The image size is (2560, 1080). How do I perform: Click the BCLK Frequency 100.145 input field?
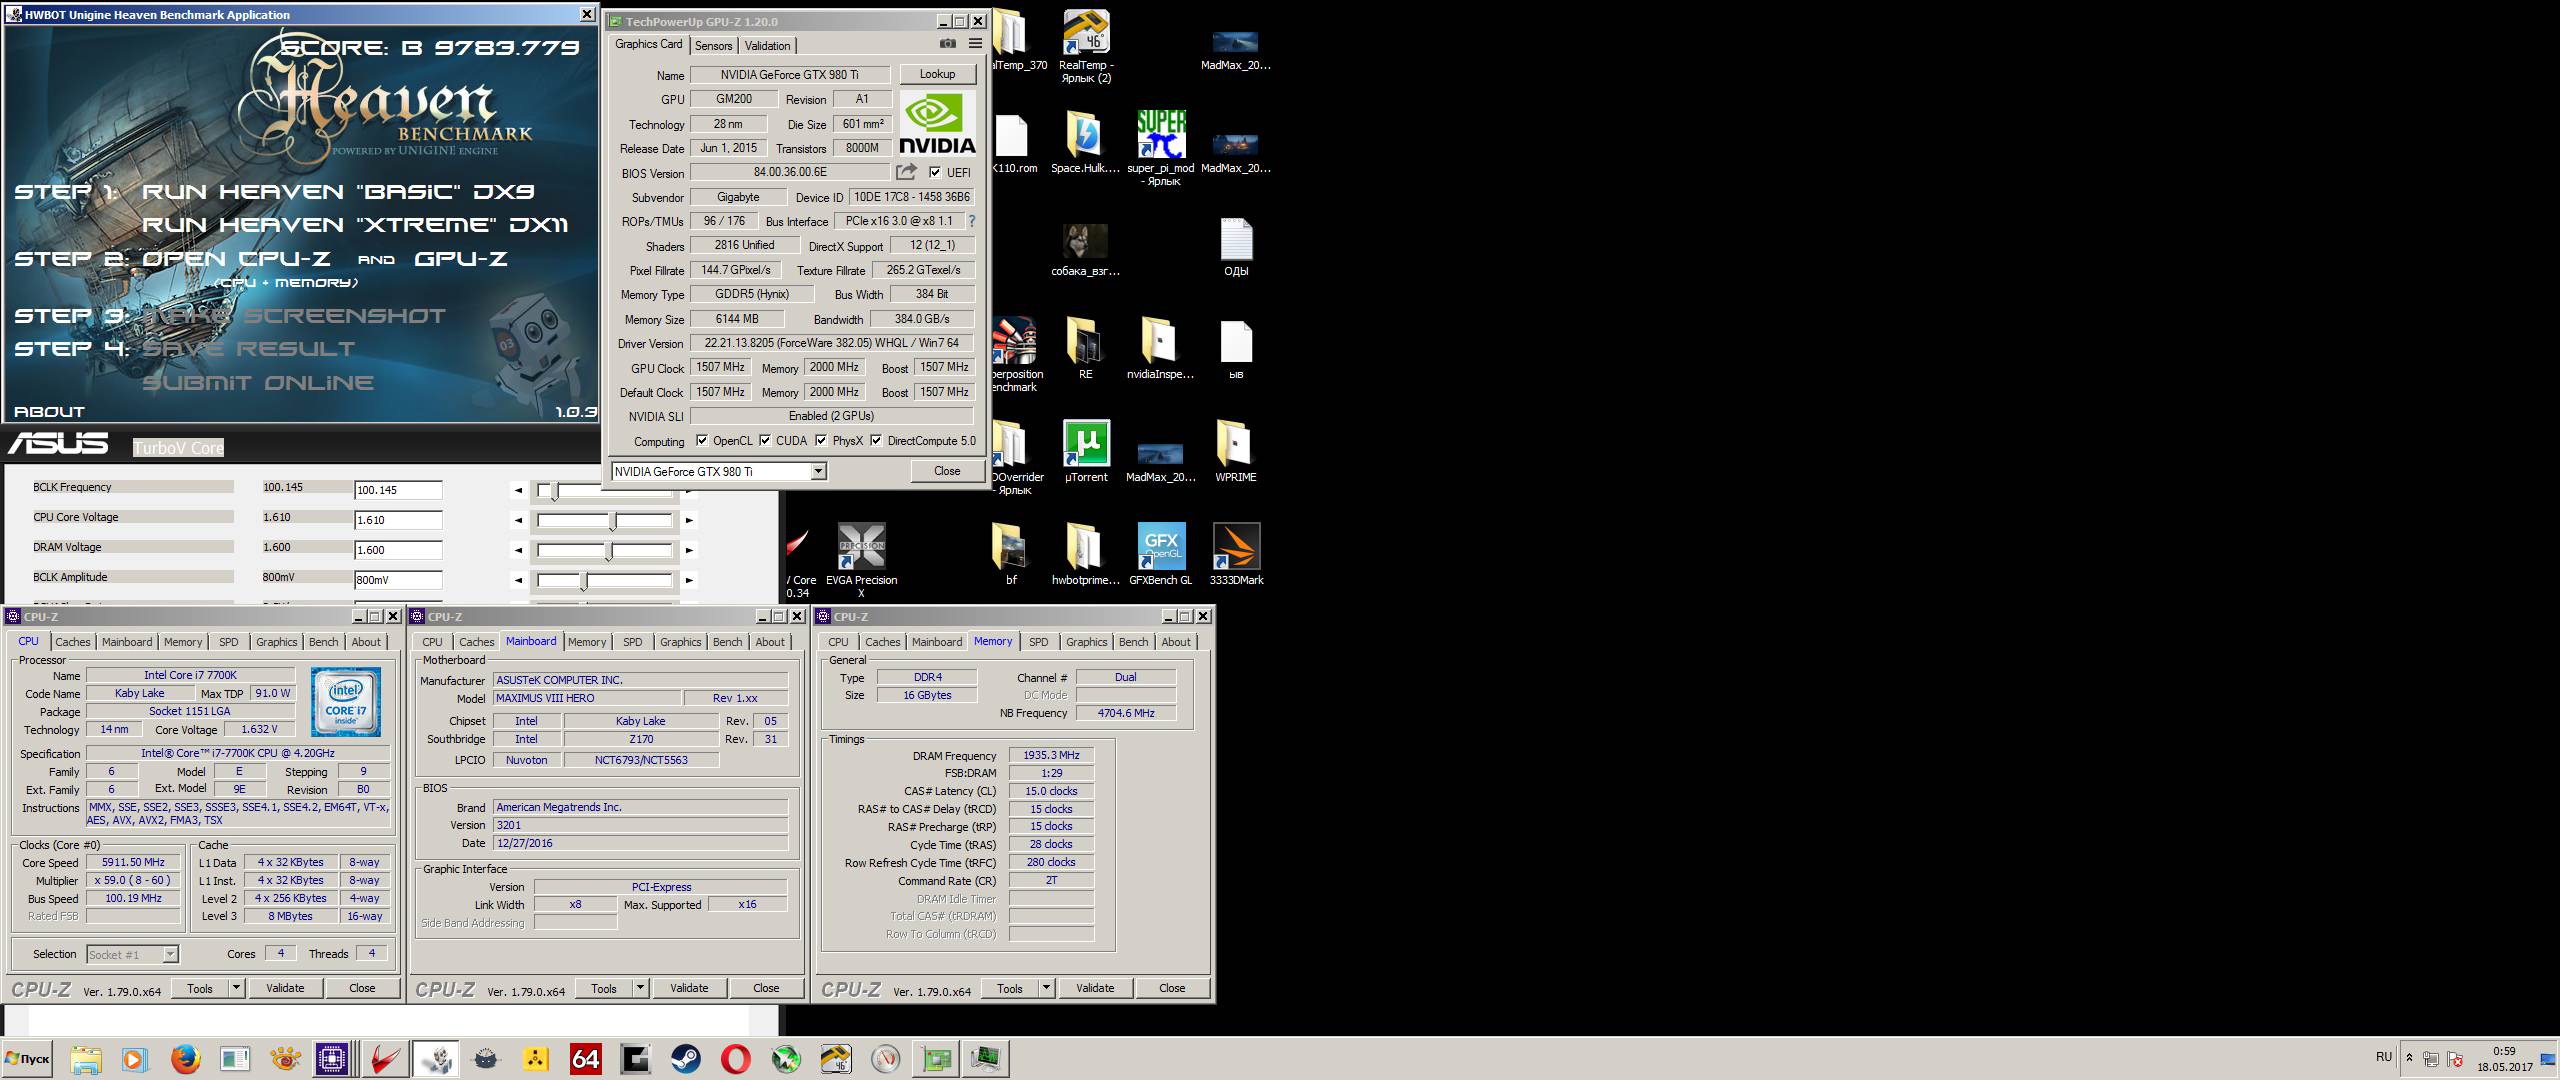tap(398, 490)
